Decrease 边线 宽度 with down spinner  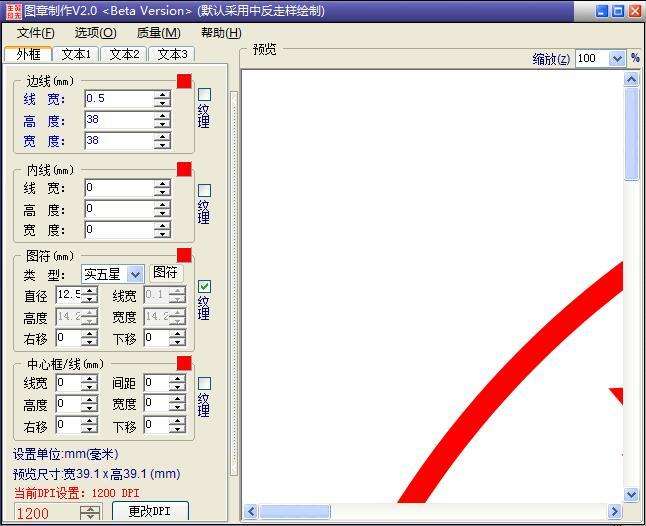point(162,145)
